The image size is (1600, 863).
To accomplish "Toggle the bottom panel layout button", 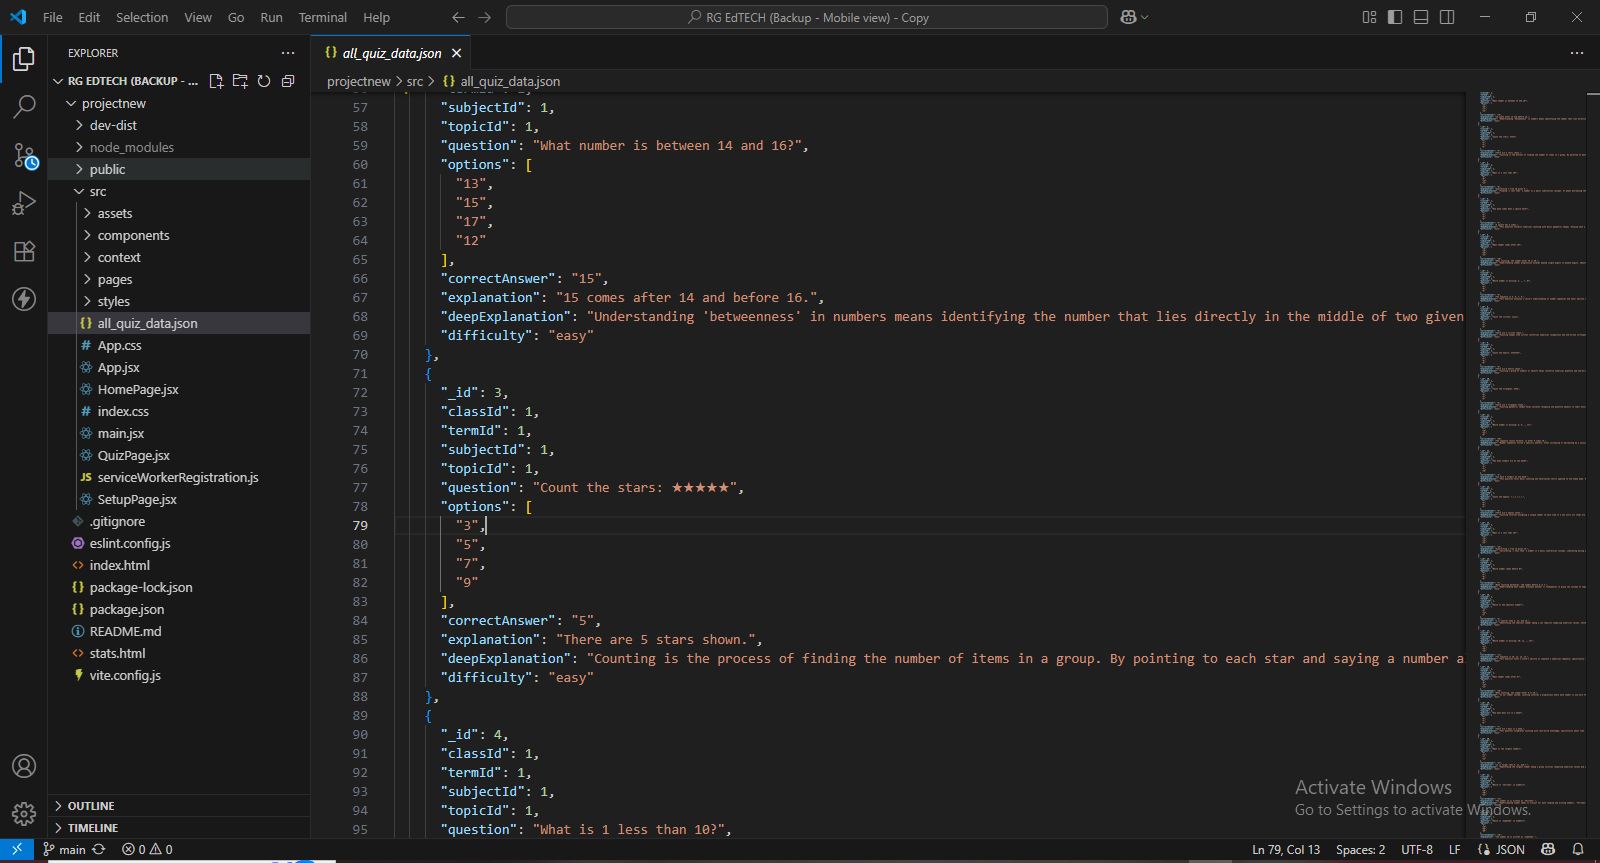I will [1421, 17].
